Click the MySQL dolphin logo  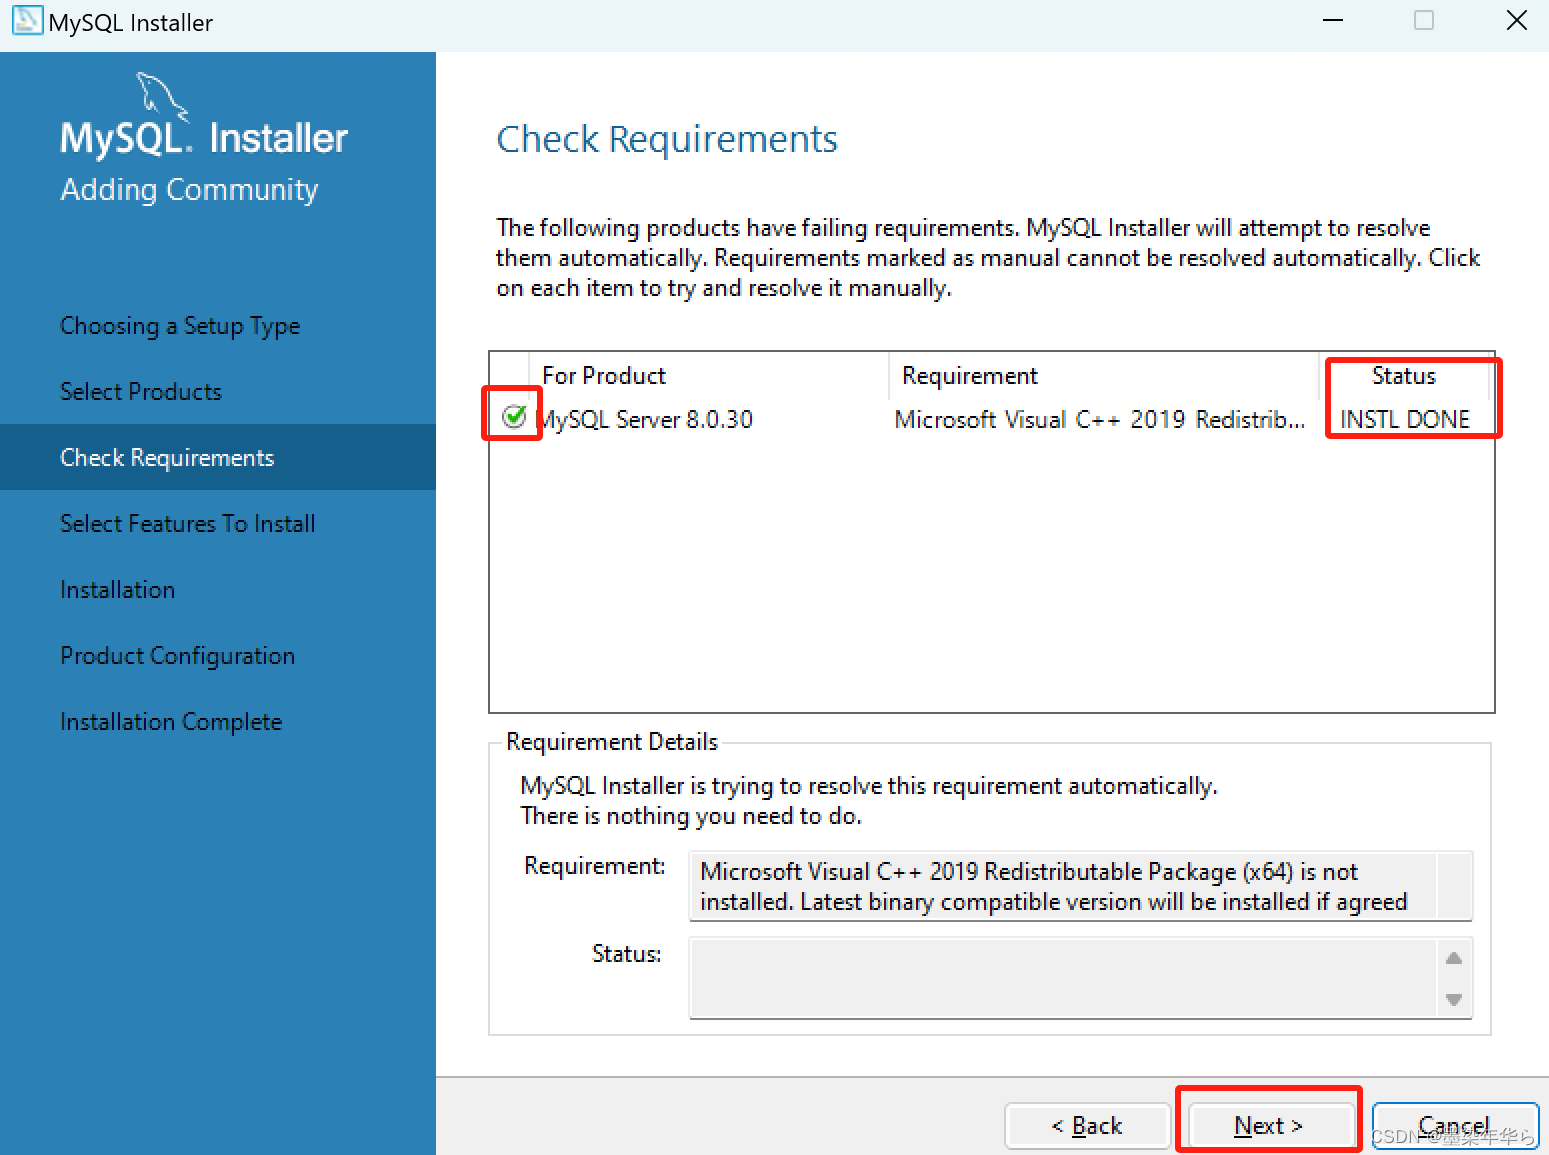click(x=162, y=96)
